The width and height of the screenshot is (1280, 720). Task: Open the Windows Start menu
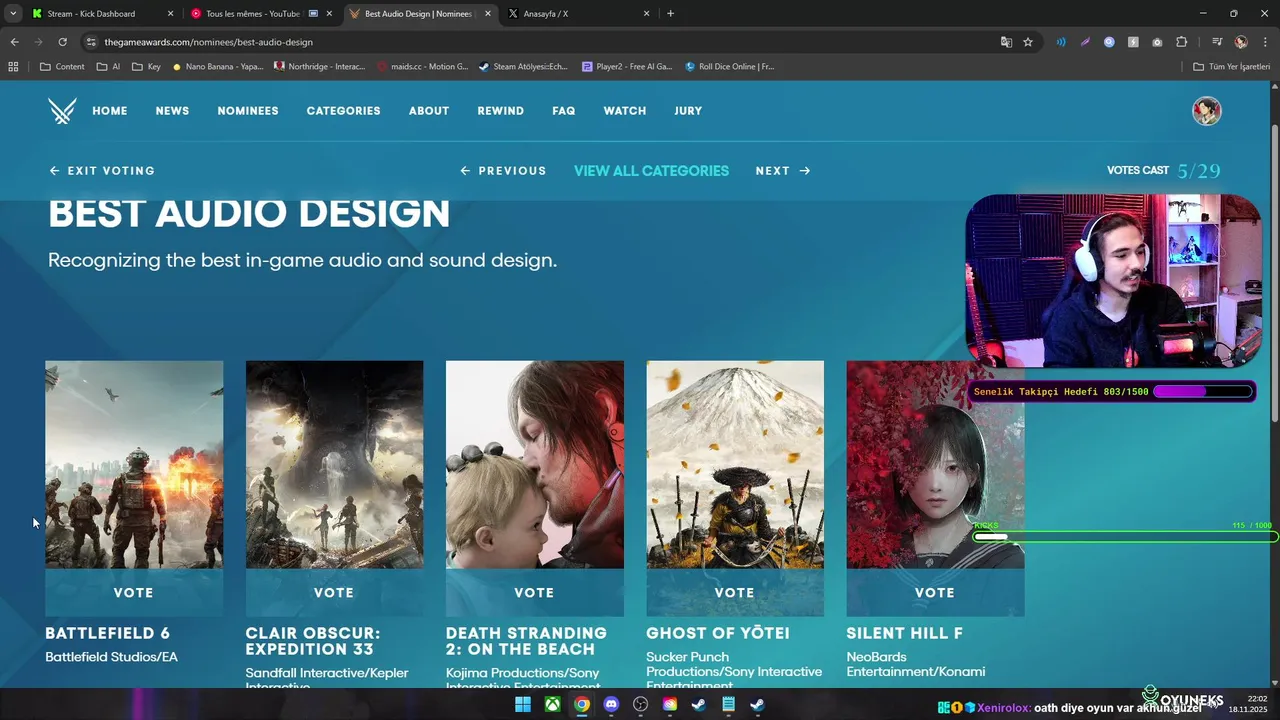(523, 704)
